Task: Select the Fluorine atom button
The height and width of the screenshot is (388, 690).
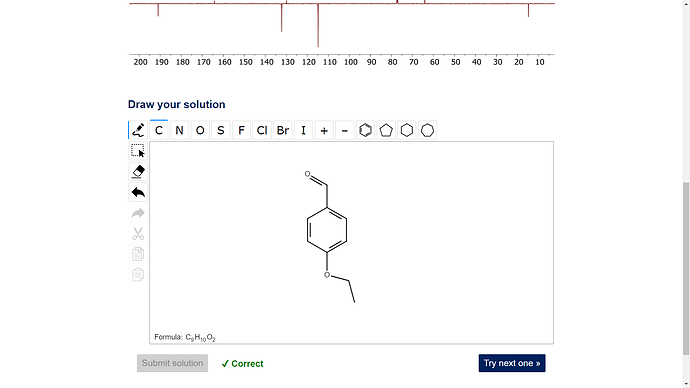Action: 241,130
